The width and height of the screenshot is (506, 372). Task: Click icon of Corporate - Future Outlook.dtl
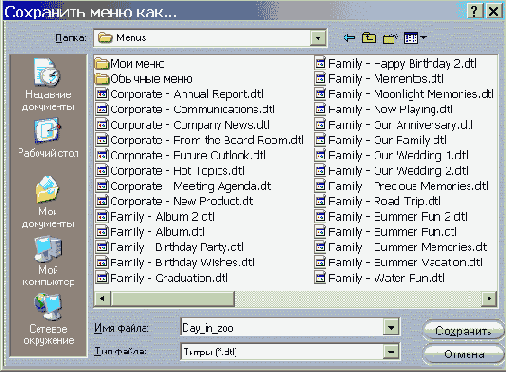pos(102,155)
